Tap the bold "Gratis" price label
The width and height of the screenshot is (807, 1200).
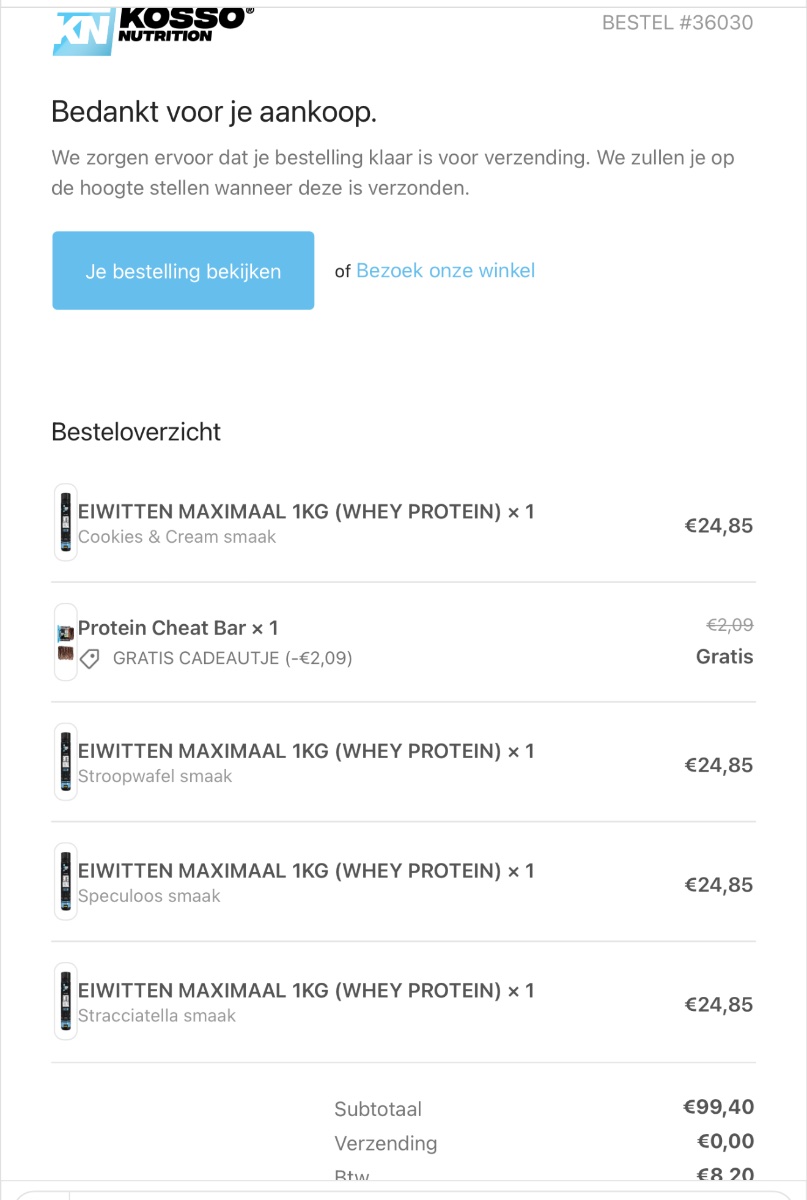724,657
